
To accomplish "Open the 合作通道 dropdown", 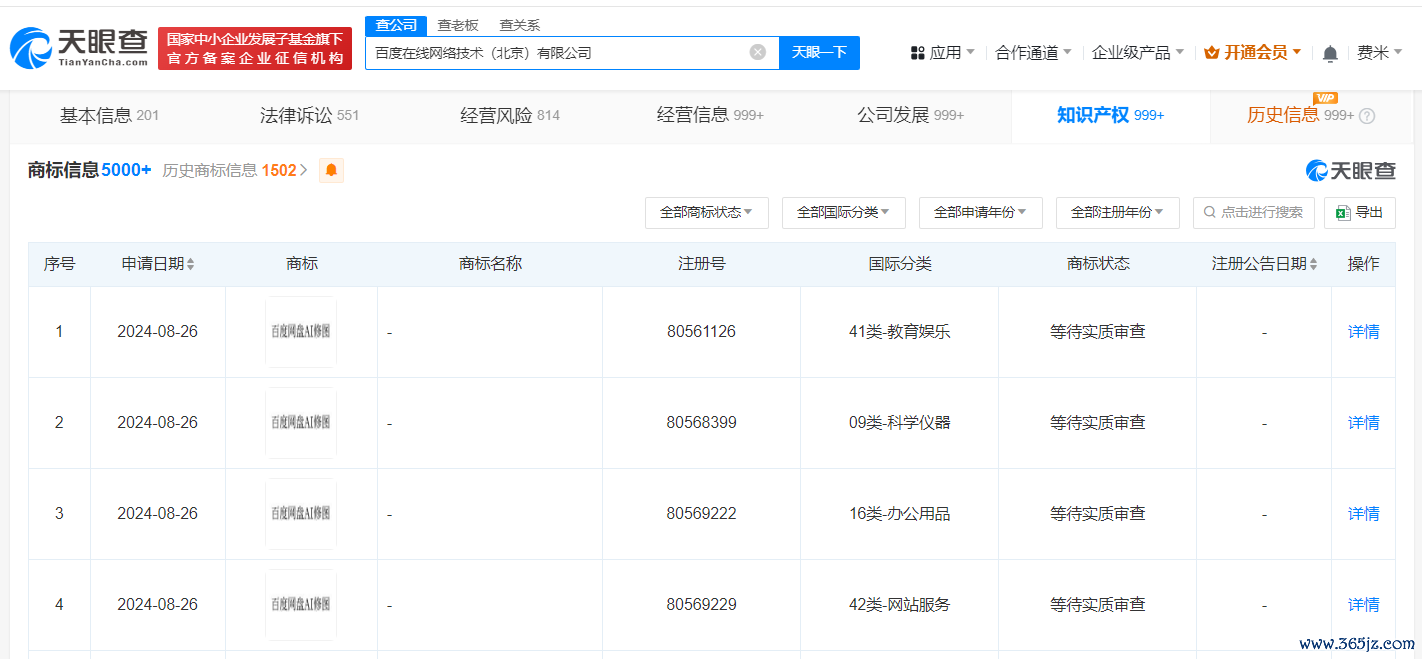I will (1033, 53).
